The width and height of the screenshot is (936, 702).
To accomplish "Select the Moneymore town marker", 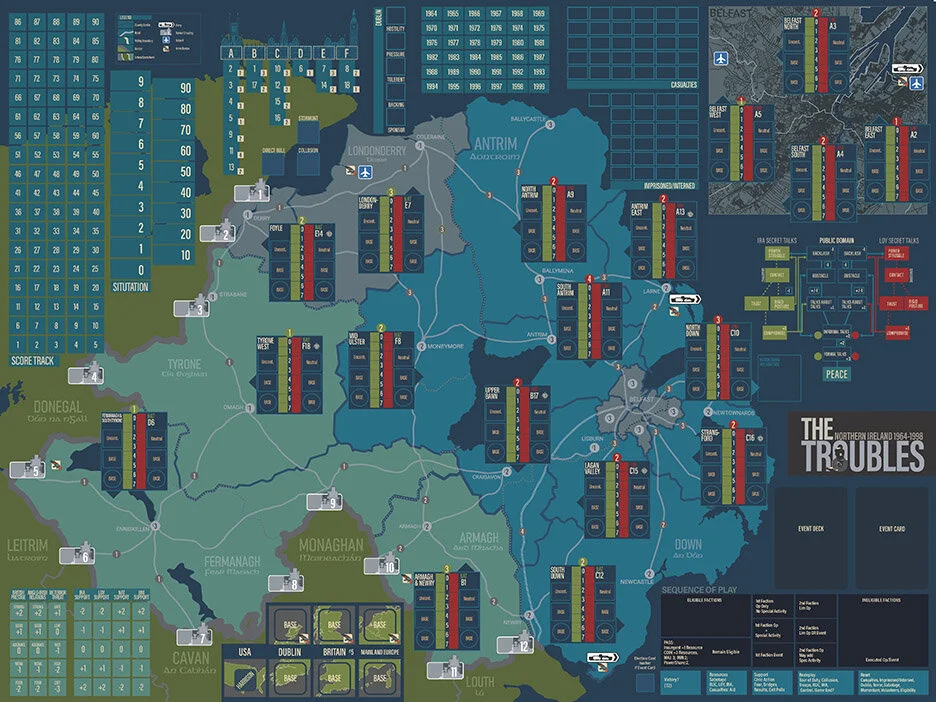I will click(421, 346).
